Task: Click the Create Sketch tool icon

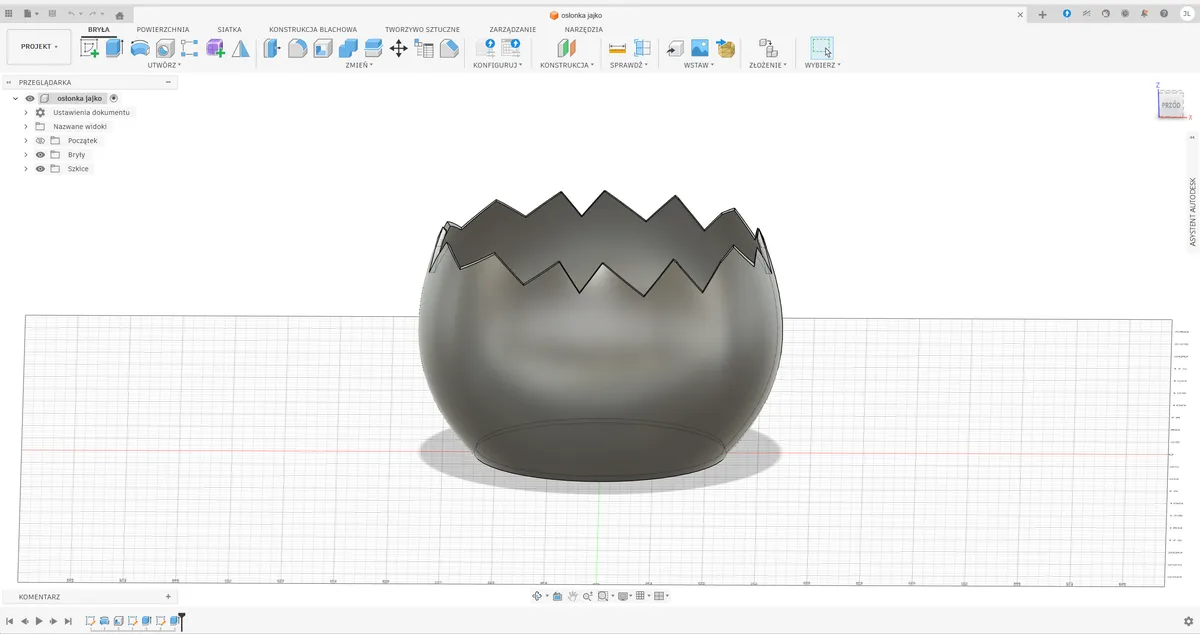Action: [x=90, y=48]
